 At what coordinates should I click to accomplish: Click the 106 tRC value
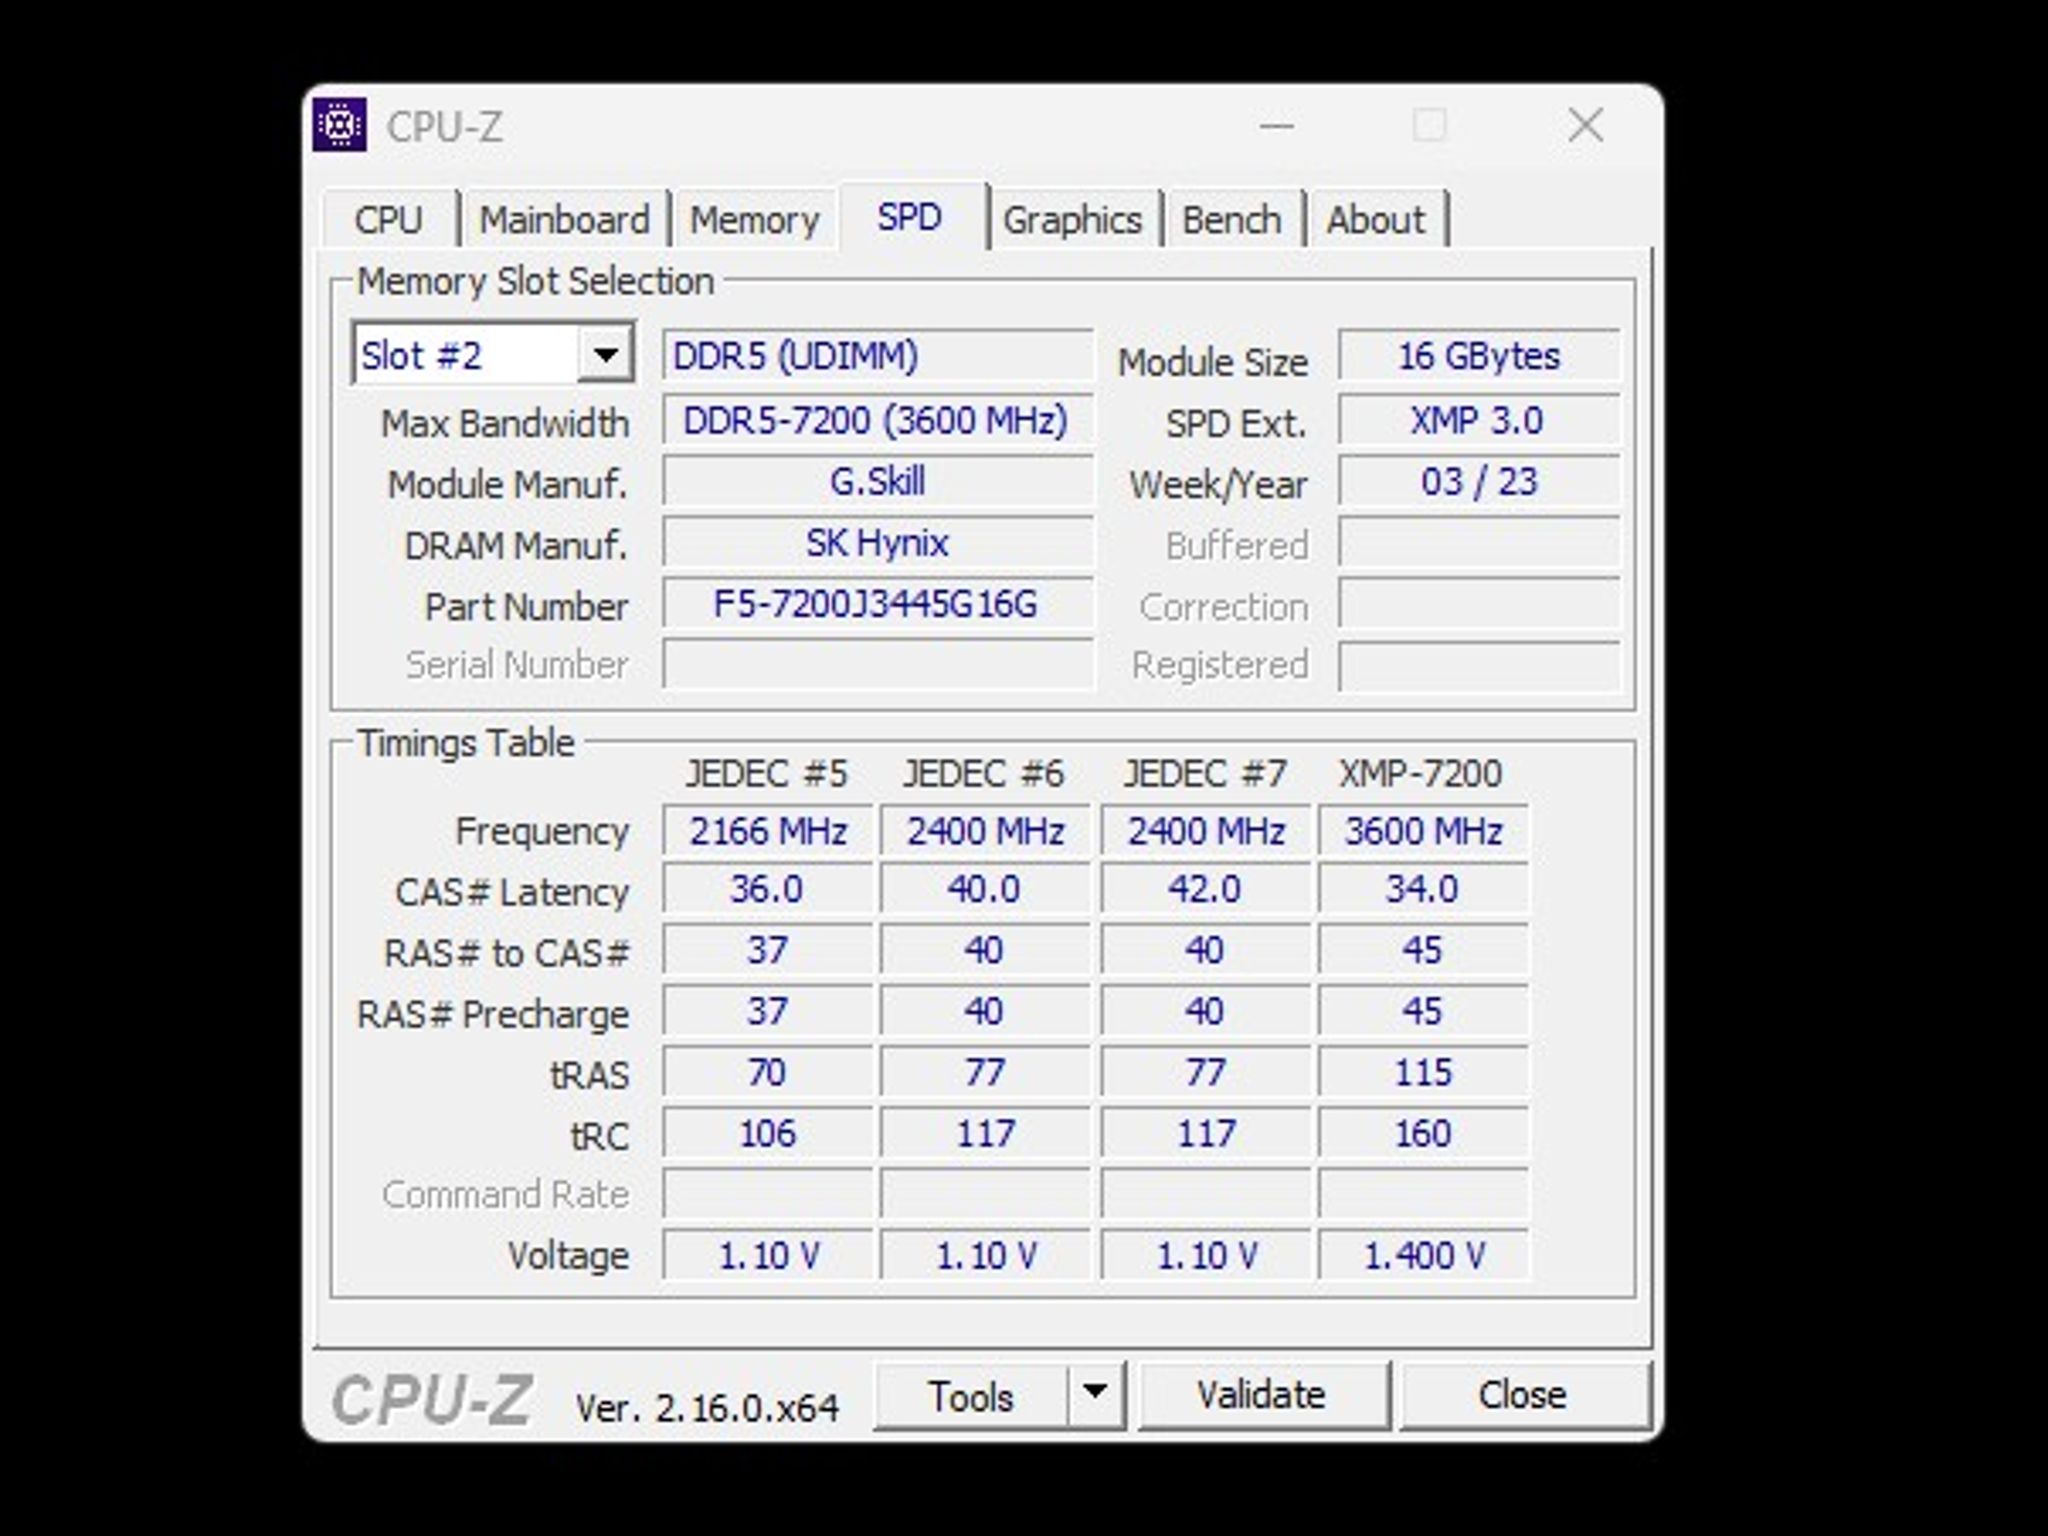click(767, 1133)
